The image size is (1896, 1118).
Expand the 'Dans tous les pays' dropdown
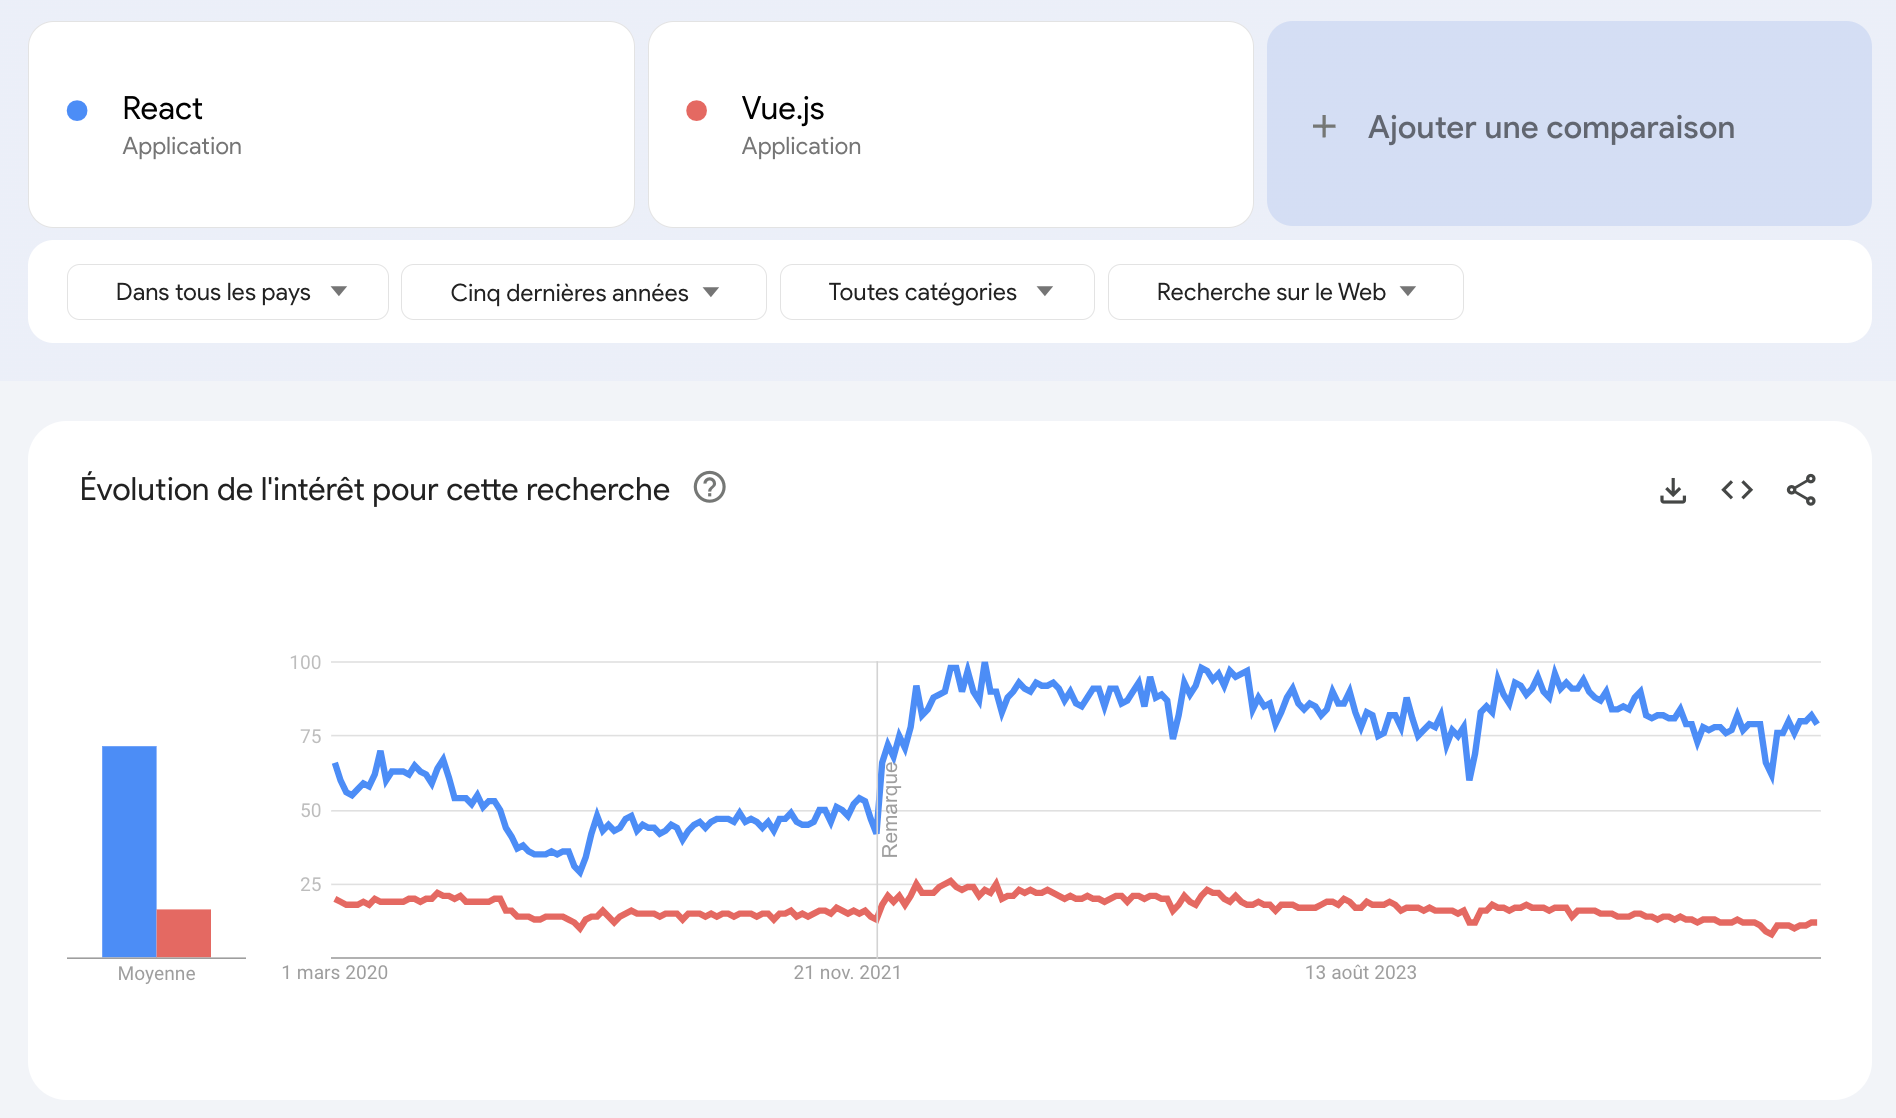(x=228, y=292)
